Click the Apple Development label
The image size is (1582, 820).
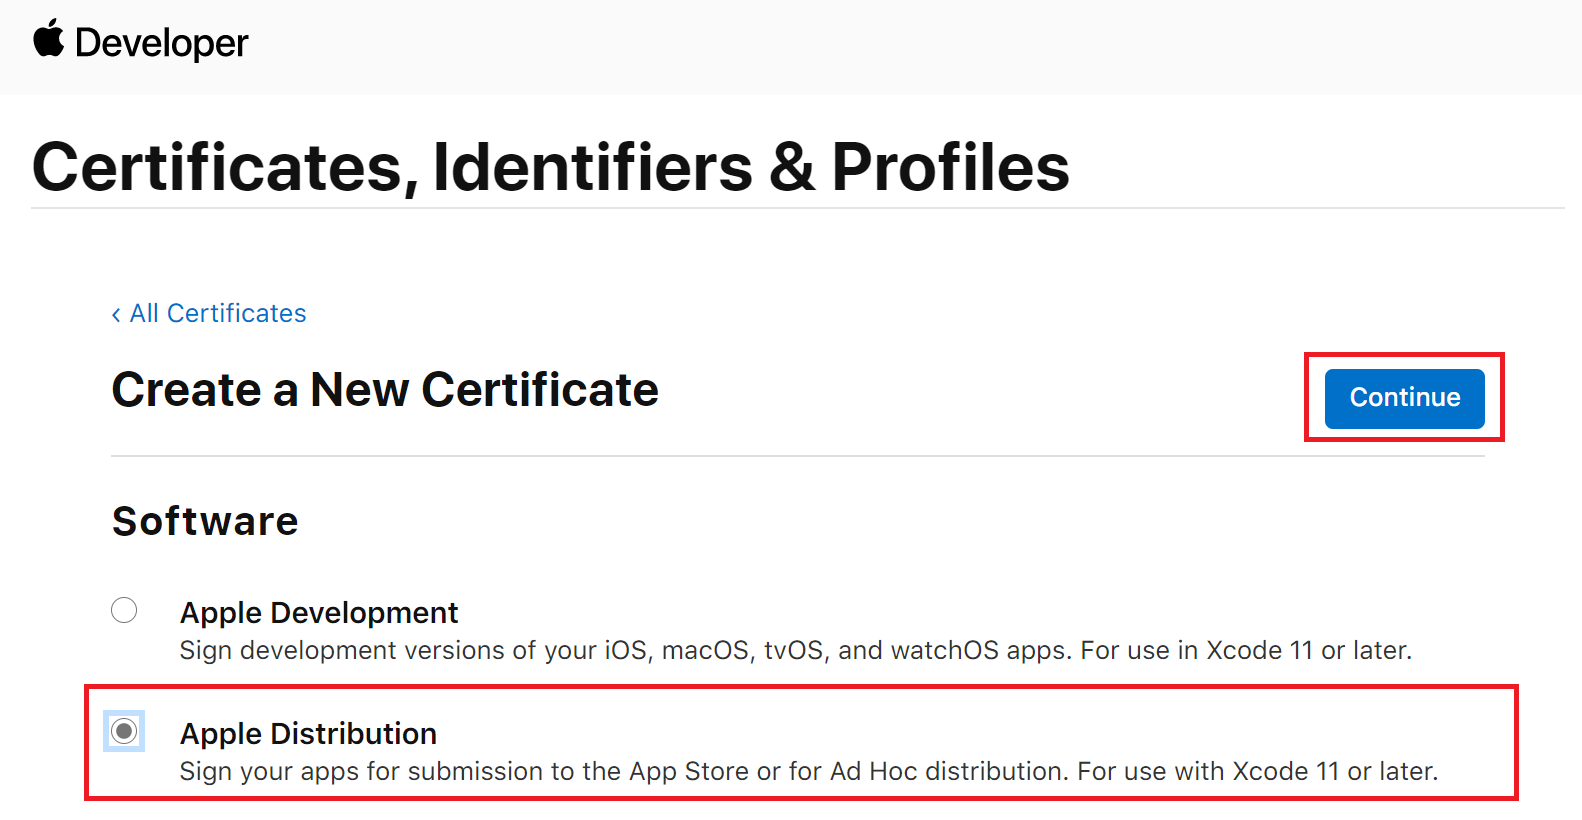pos(319,612)
